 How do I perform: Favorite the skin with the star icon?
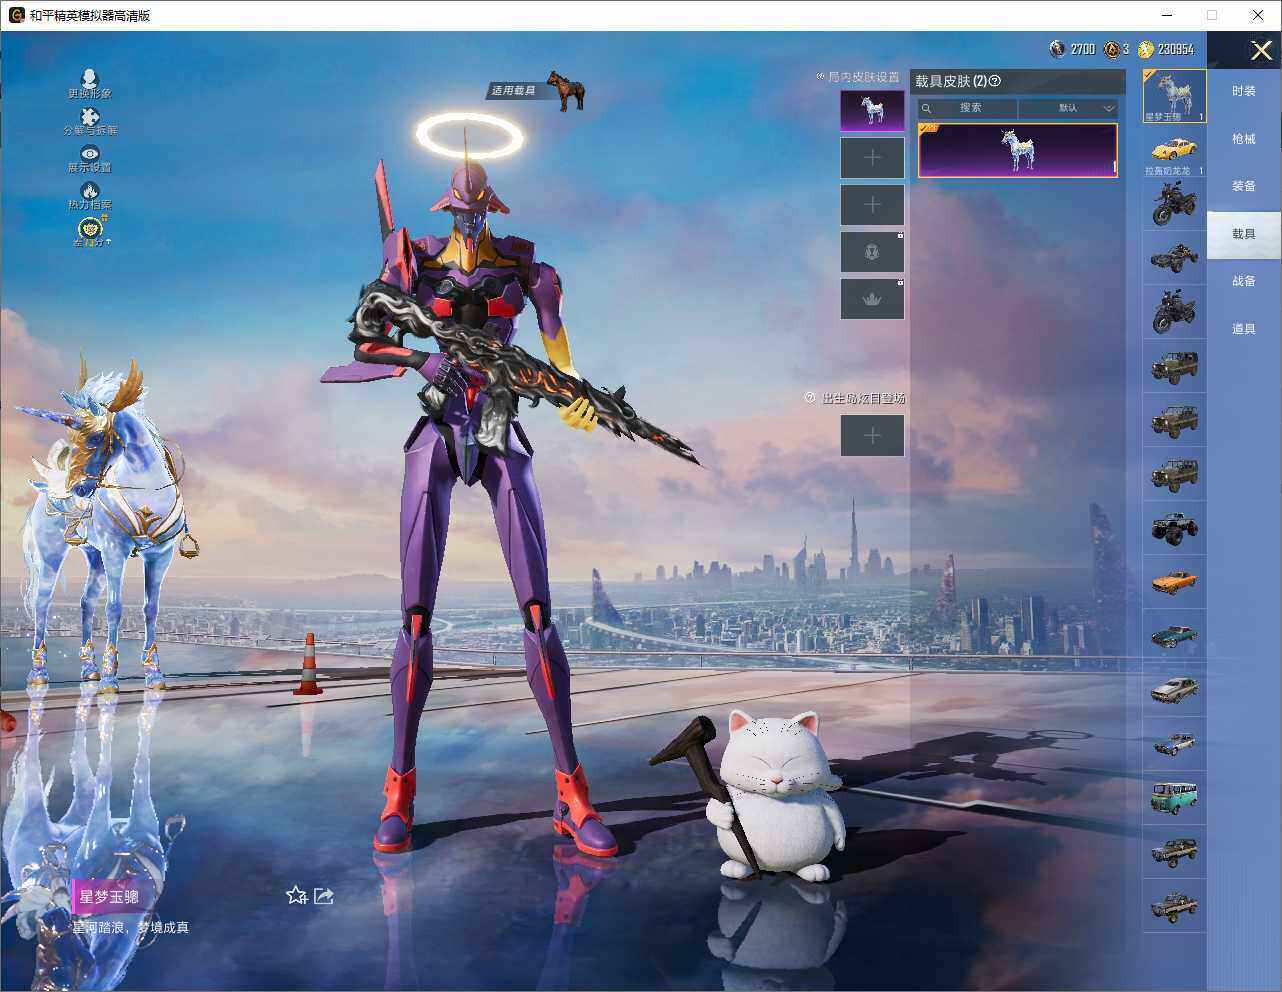pyautogui.click(x=296, y=895)
